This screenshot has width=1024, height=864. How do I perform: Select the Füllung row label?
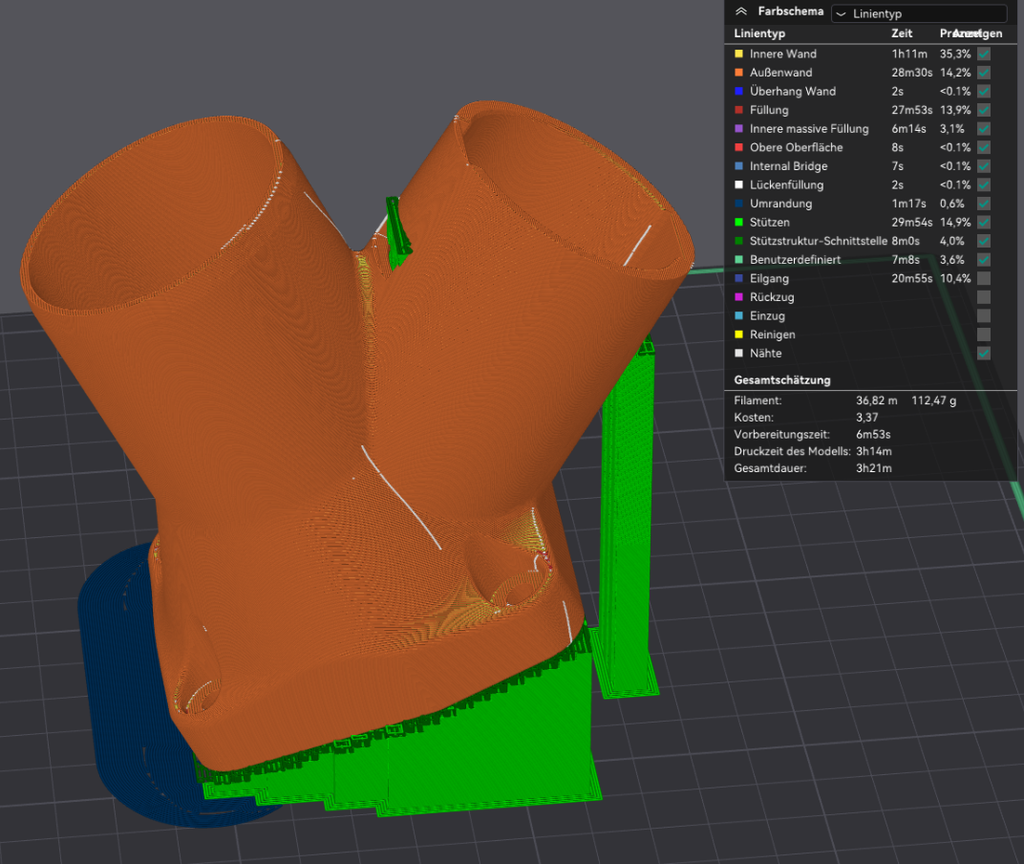[x=769, y=110]
